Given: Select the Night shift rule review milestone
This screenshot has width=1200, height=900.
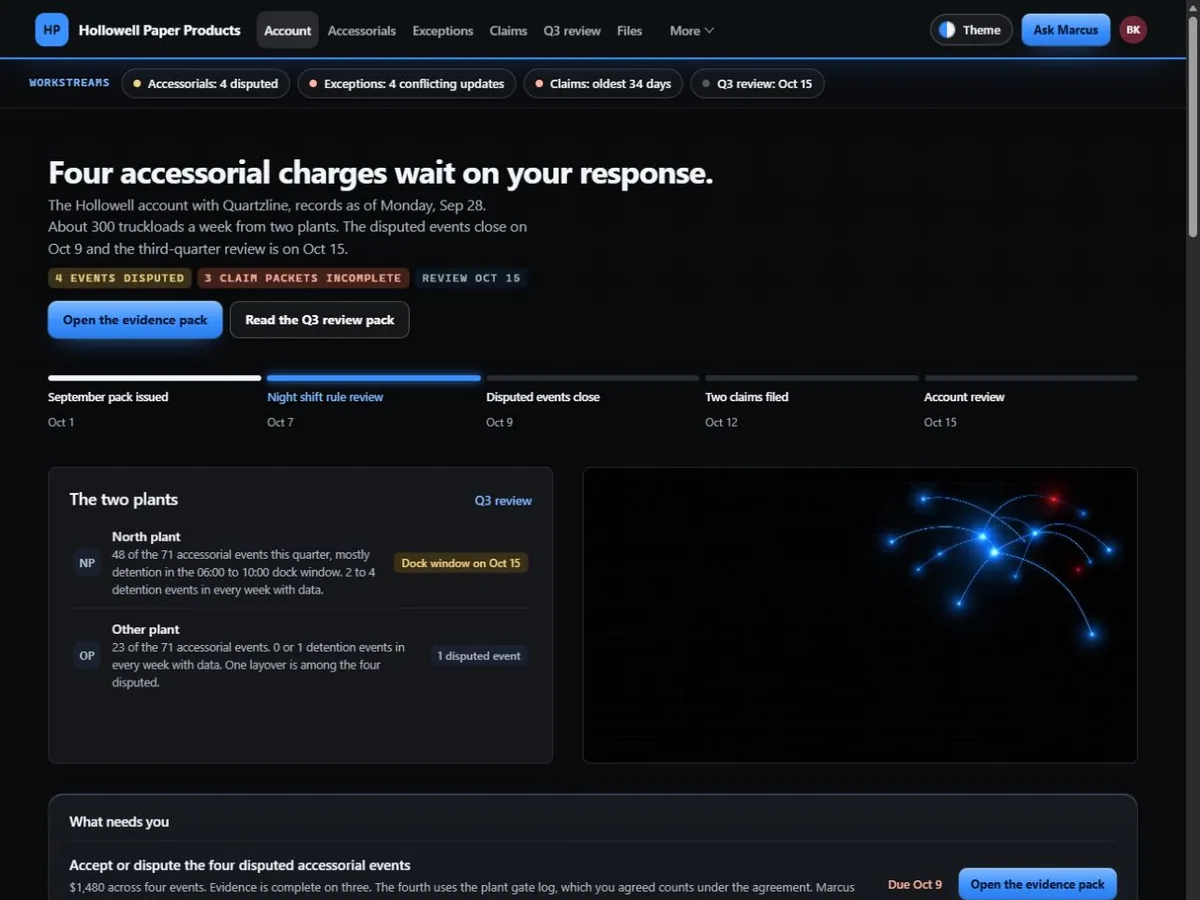Looking at the screenshot, I should pos(325,397).
